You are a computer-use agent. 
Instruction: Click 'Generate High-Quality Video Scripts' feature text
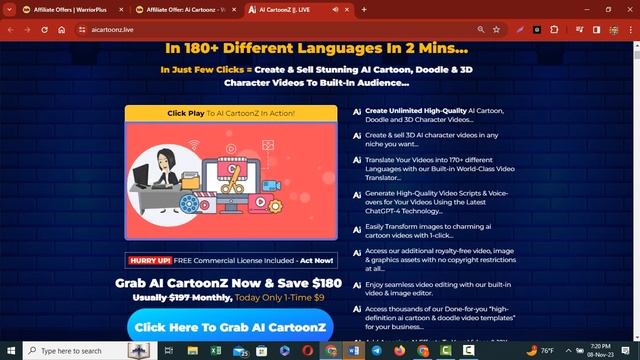436,202
